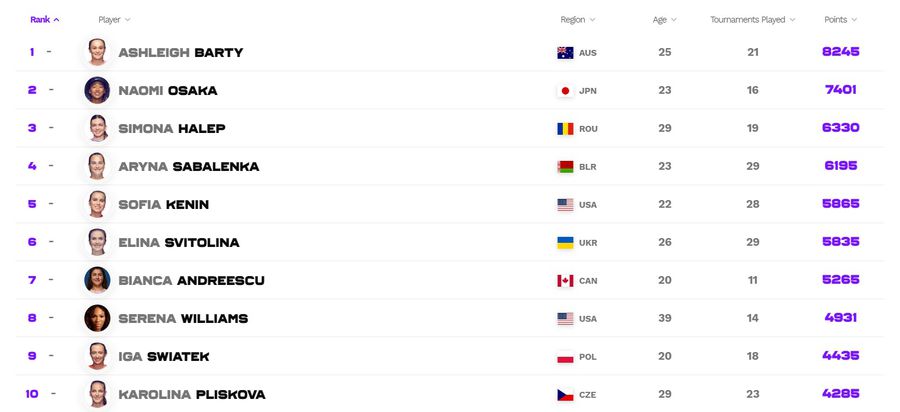Click the Belarus flag icon

(565, 166)
